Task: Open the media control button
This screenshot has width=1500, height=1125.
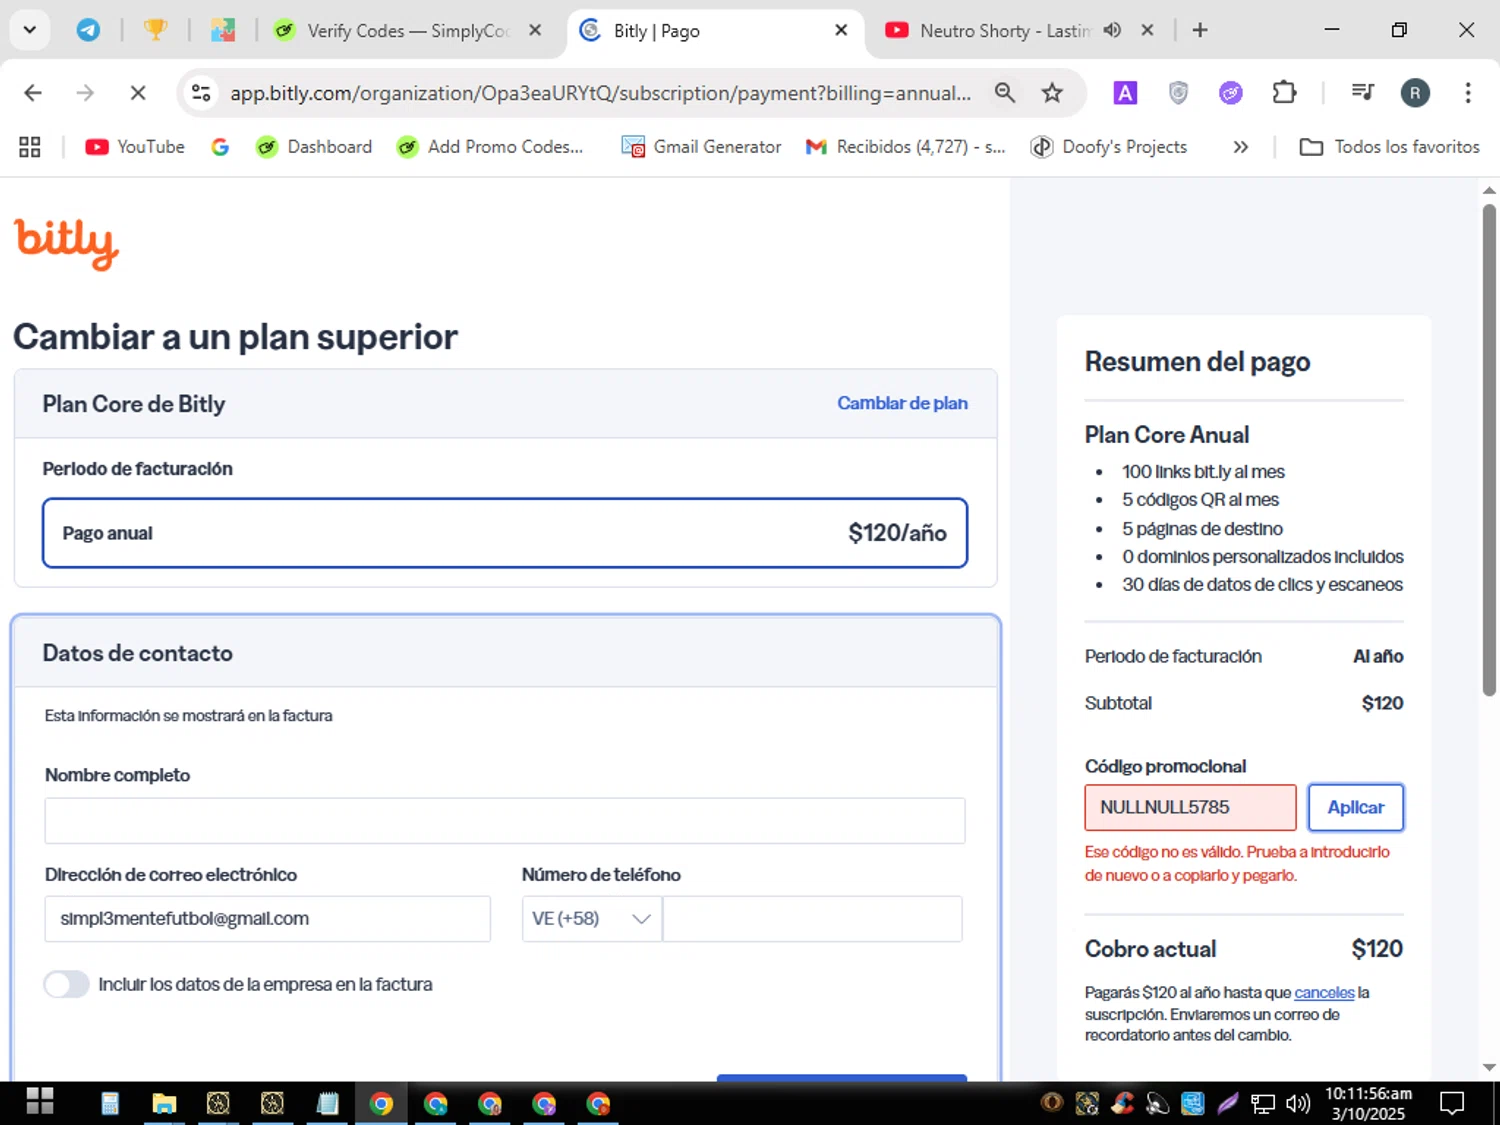Action: 1362,93
